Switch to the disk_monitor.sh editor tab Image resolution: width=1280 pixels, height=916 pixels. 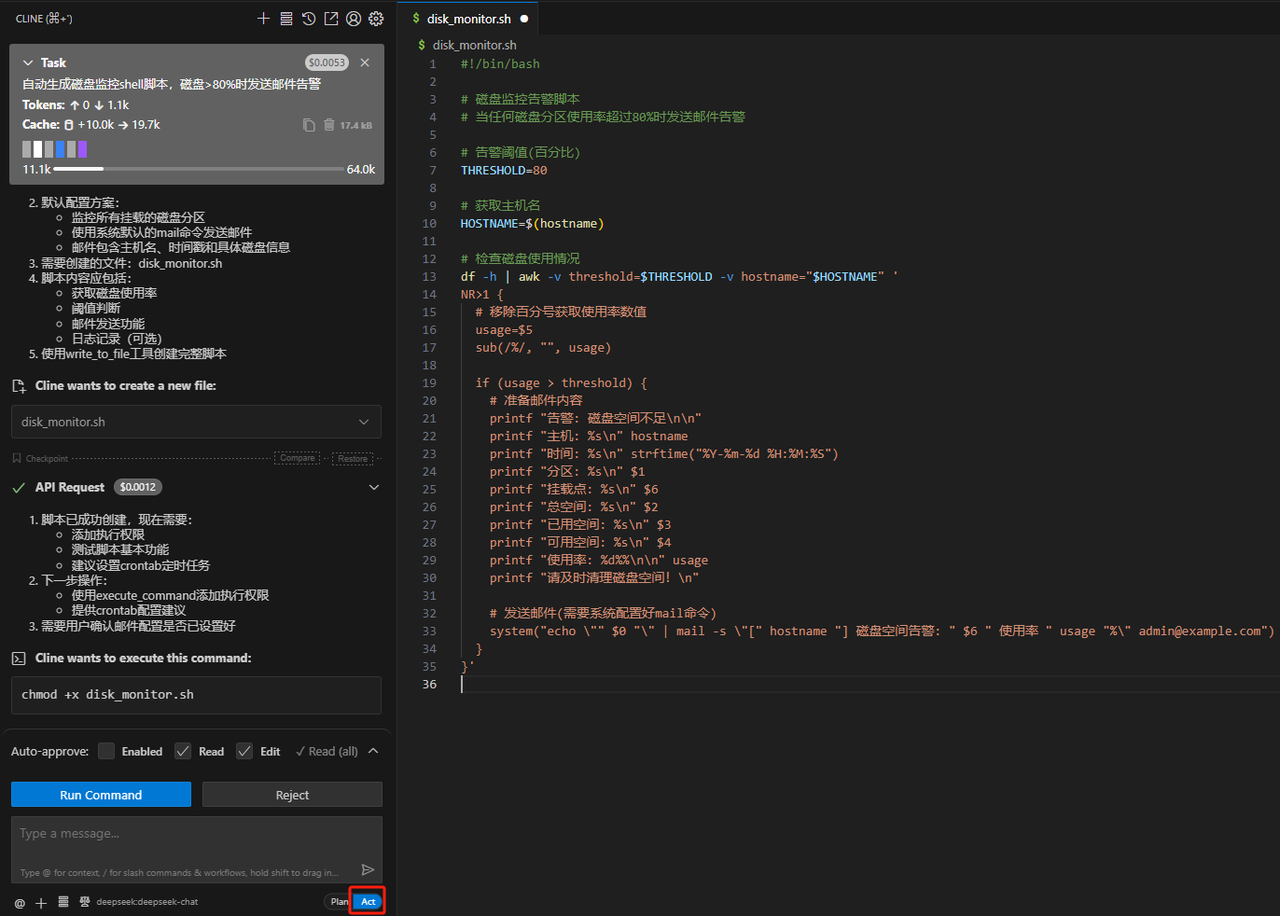click(x=469, y=19)
